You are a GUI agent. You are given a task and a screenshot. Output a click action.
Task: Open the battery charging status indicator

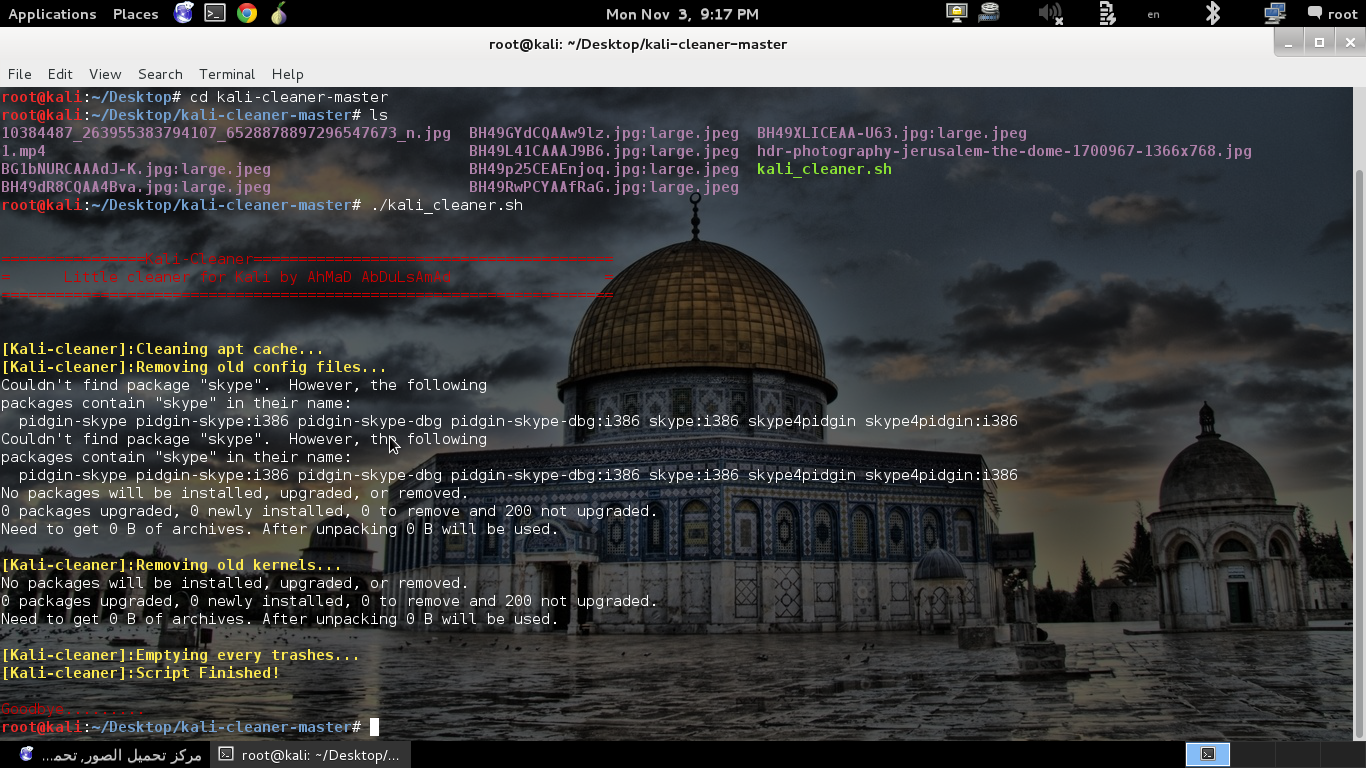[1107, 13]
